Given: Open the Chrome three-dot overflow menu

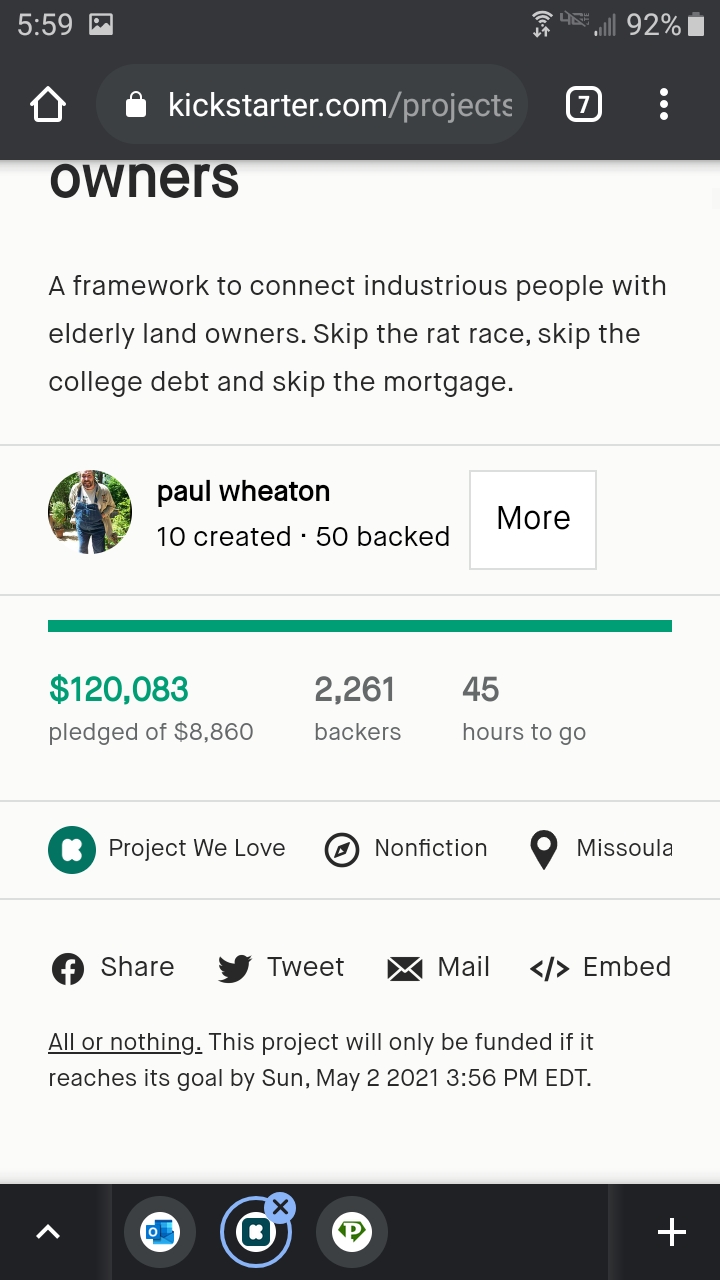Looking at the screenshot, I should click(x=664, y=105).
